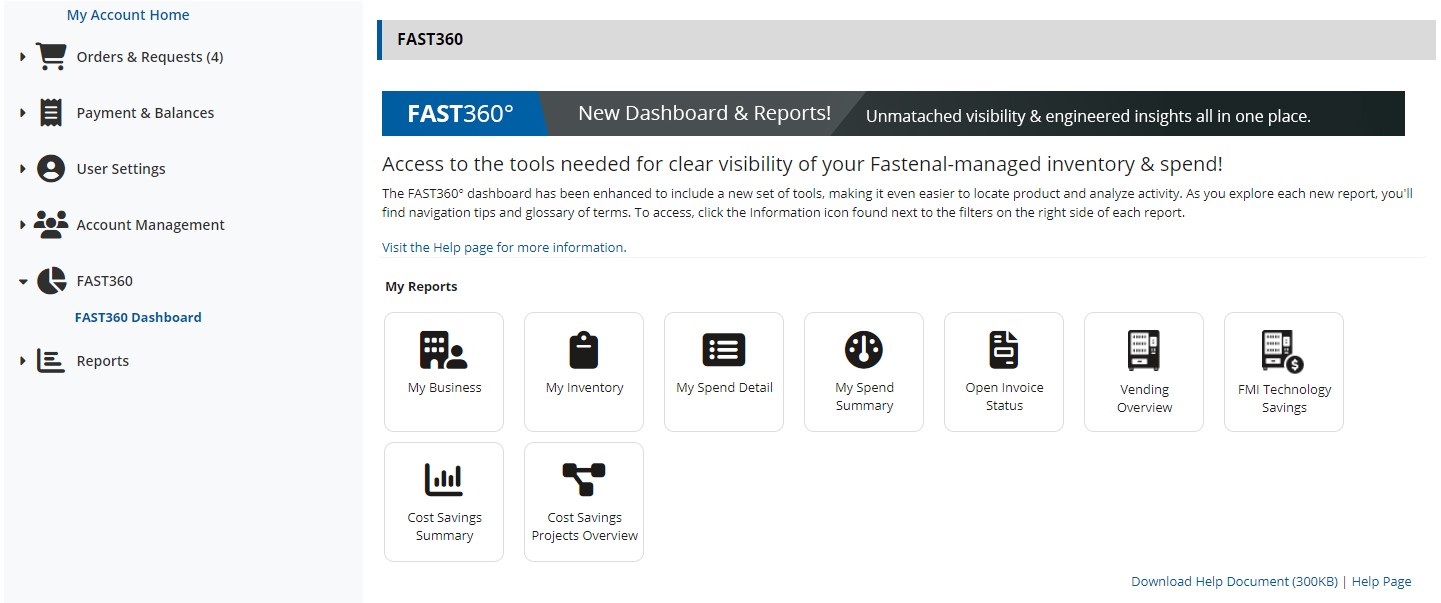Click the Orders & Requests cart icon
This screenshot has width=1441, height=603.
point(51,56)
